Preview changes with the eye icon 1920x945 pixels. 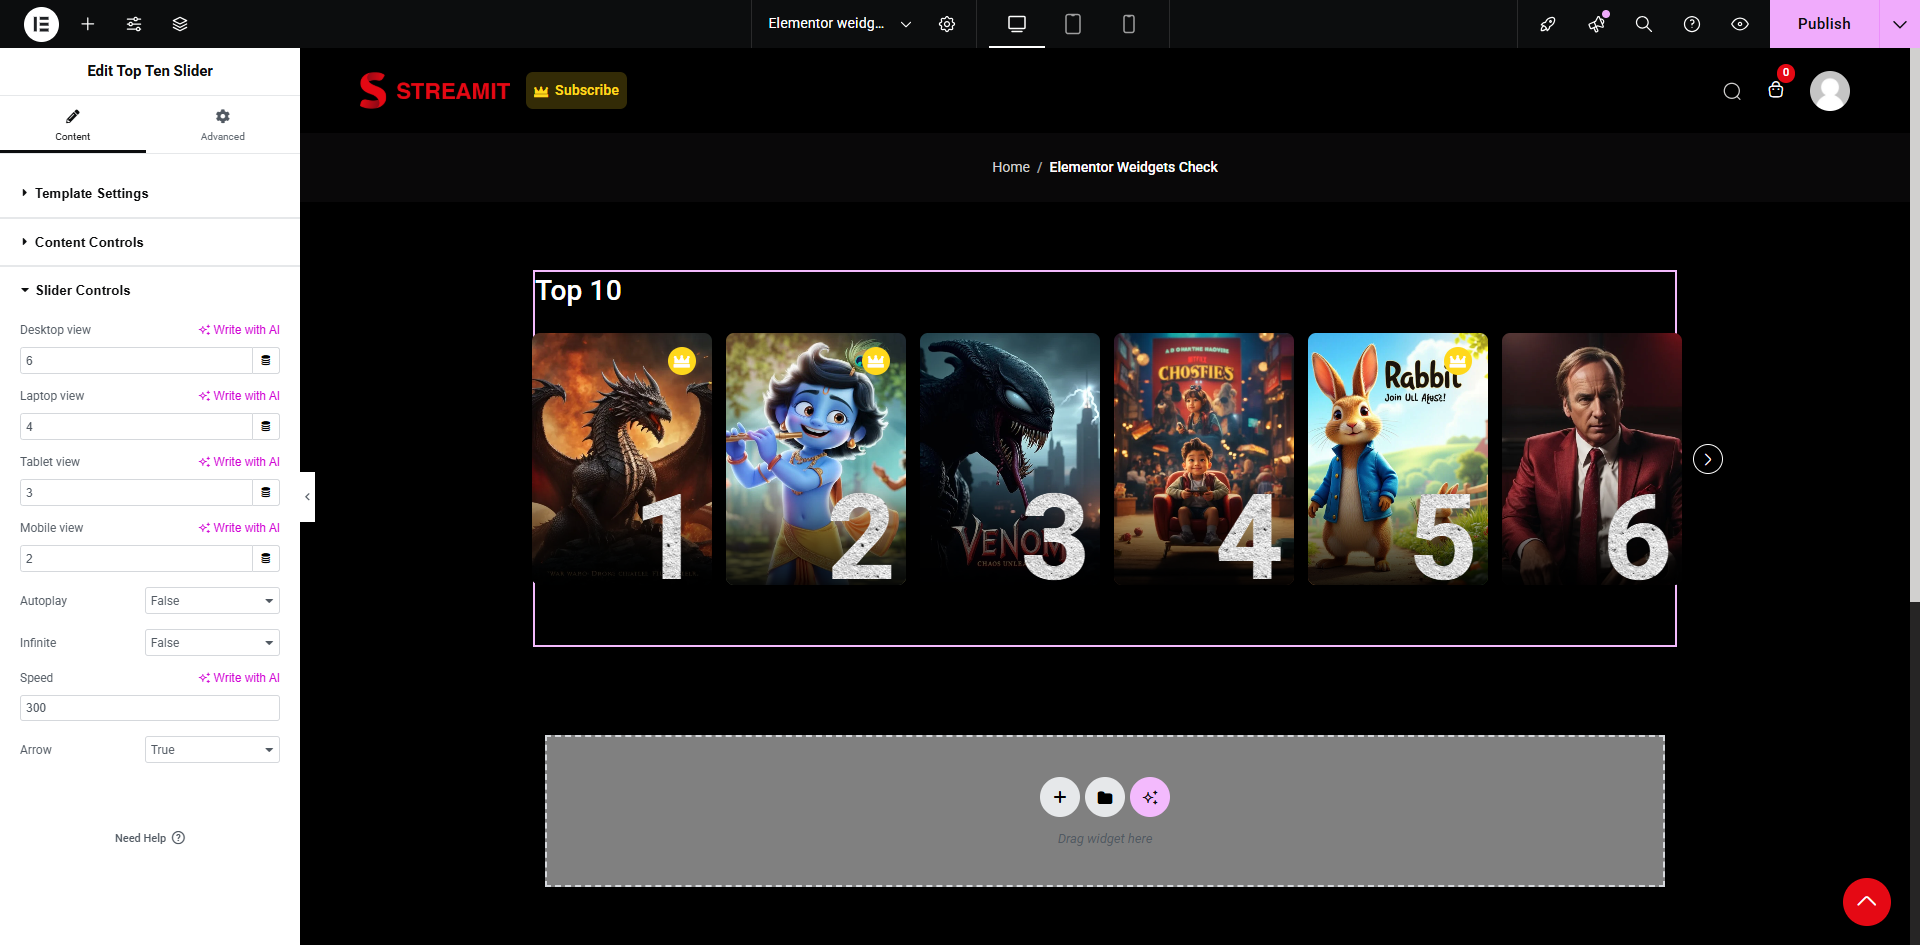(x=1740, y=24)
